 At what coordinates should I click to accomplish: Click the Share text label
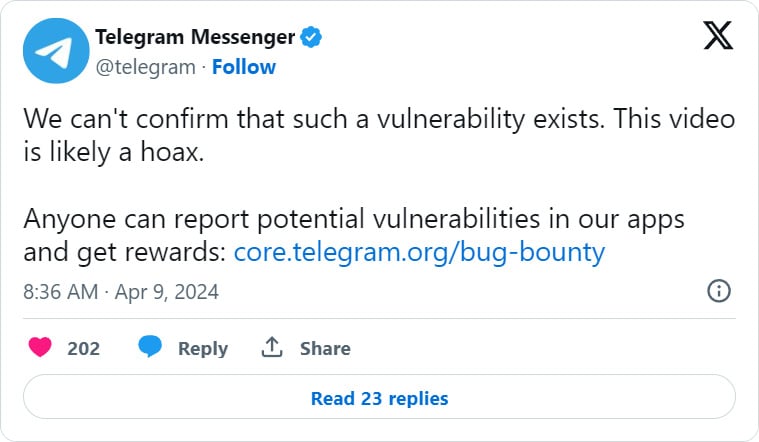click(x=325, y=349)
